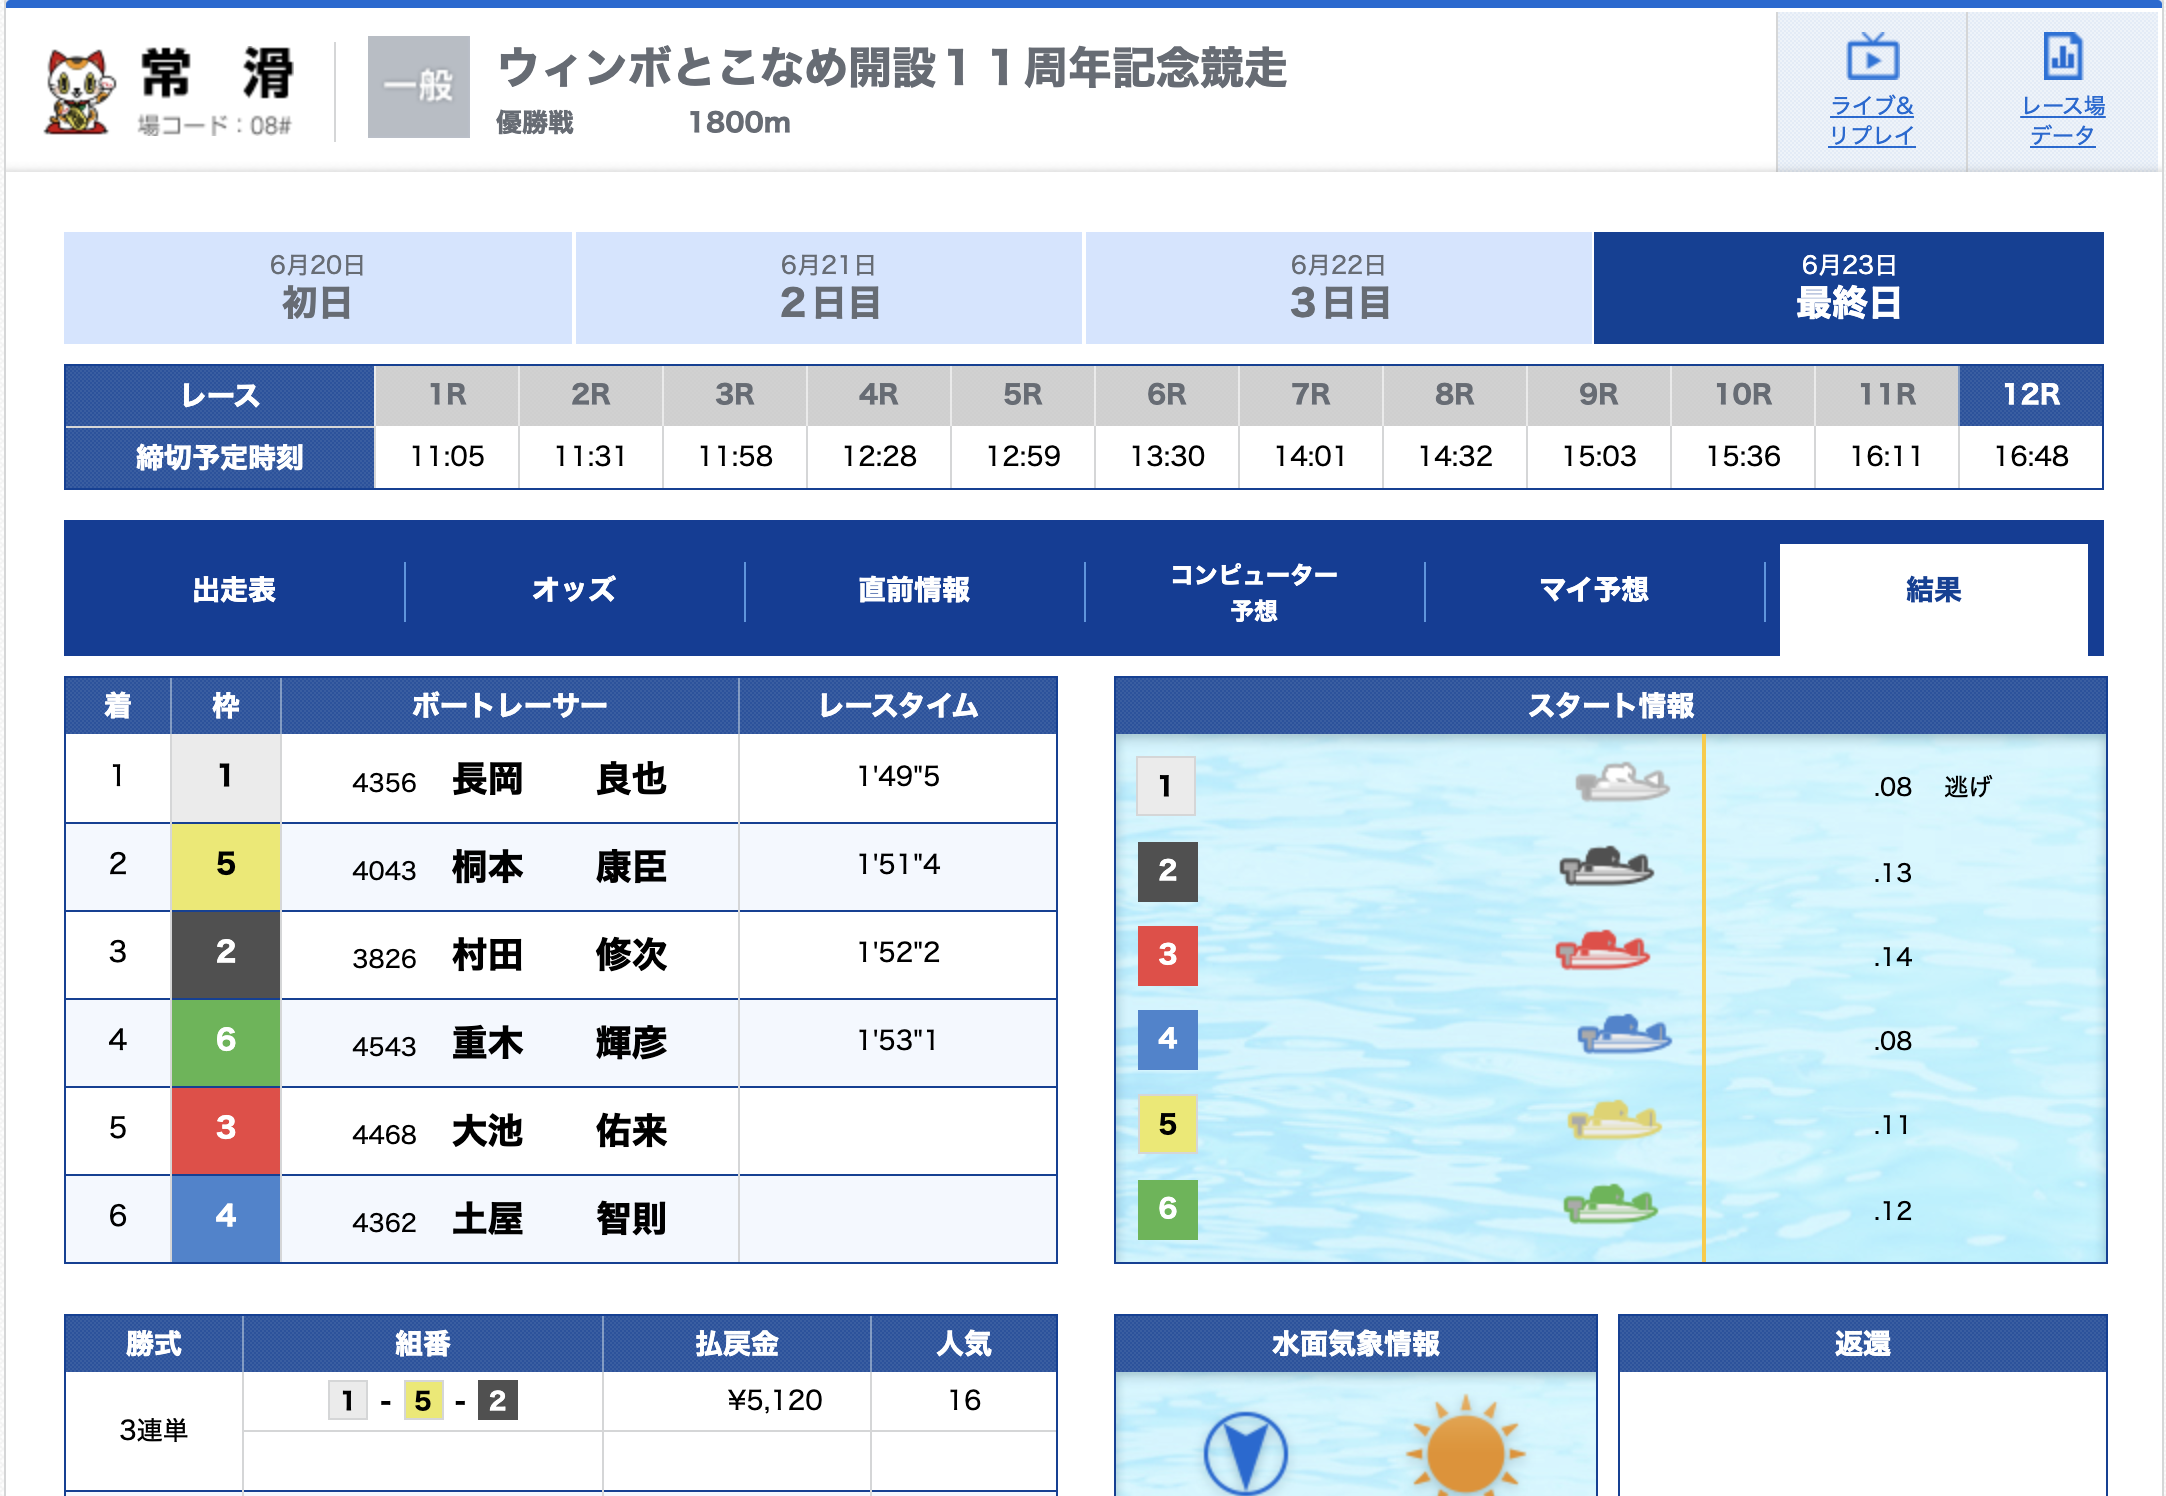2166x1496 pixels.
Task: Open the オッズ tab
Action: [574, 590]
